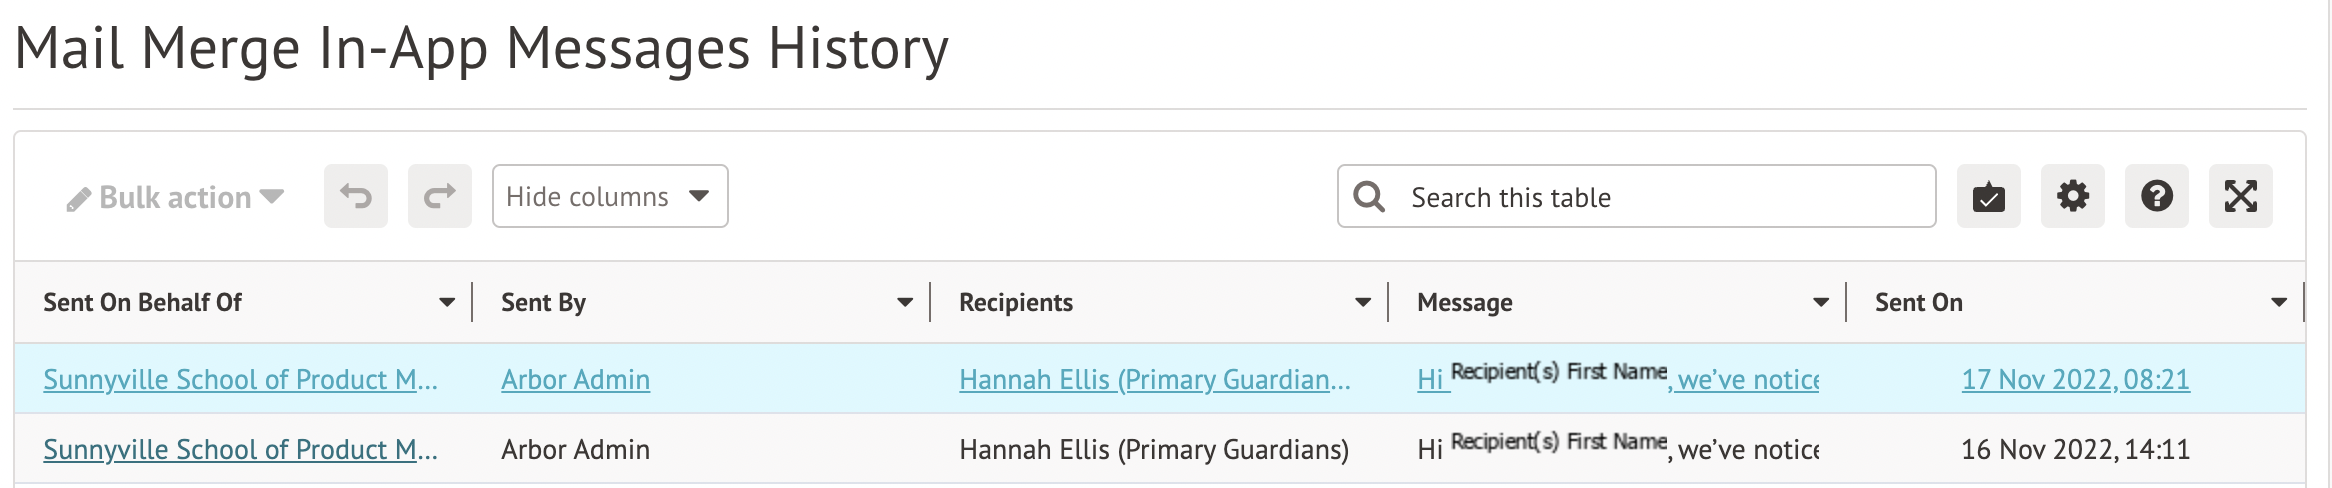Open Recipients column dropdown arrow

click(x=1362, y=302)
